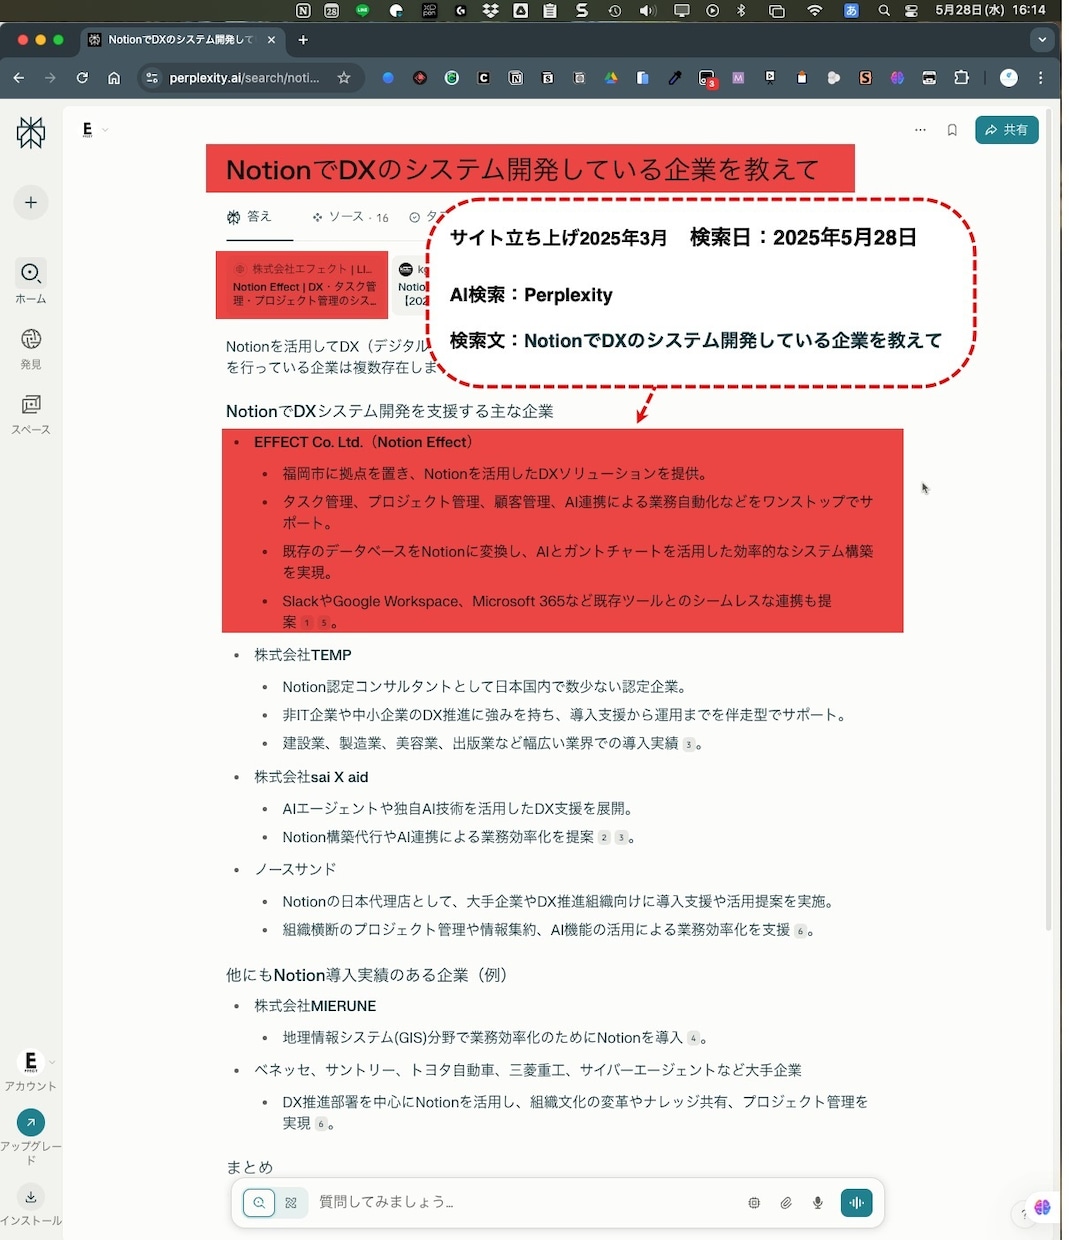Click the heading 他にもNotion導入実績のある企業（例）
This screenshot has height=1240, width=1069.
click(366, 975)
